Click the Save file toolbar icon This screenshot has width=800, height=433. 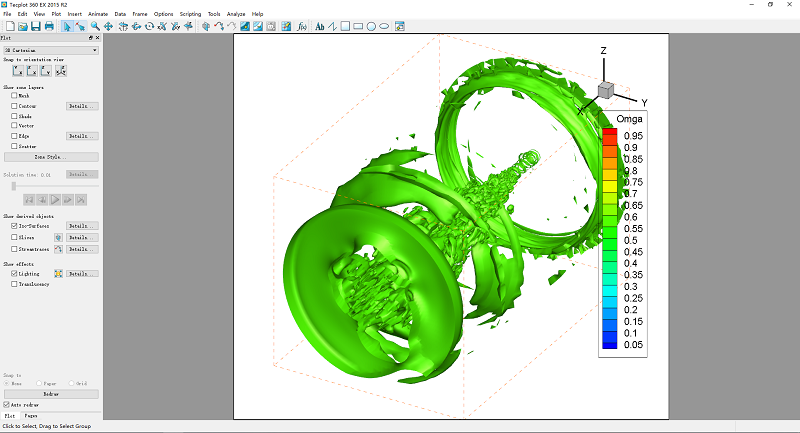(35, 26)
